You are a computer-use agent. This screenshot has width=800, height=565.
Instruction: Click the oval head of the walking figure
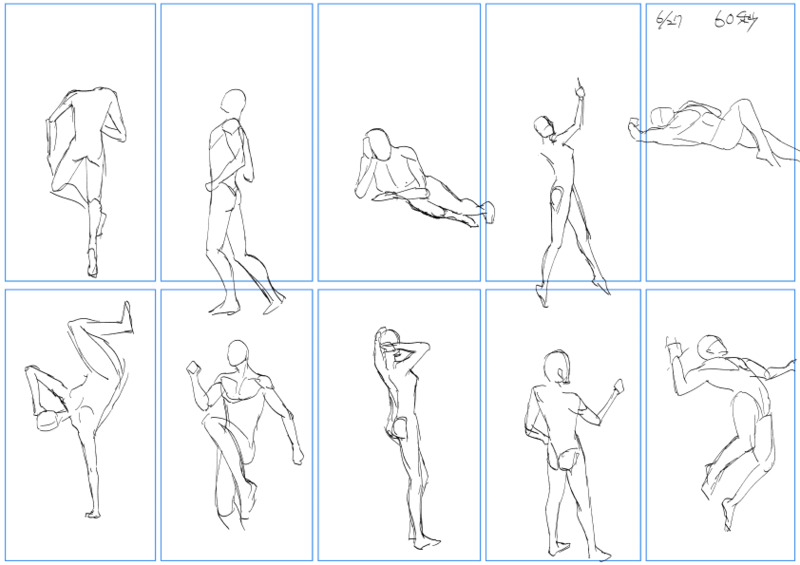point(234,102)
